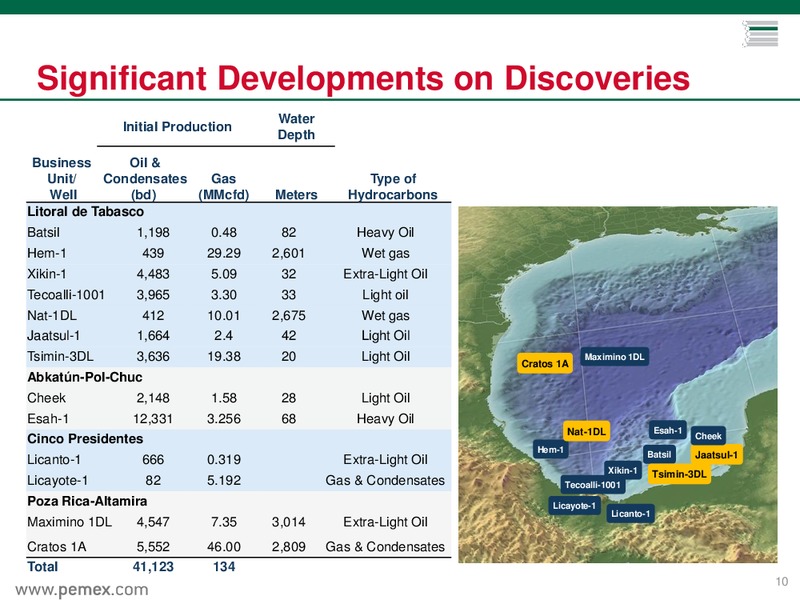
Task: Click the 'Tecoalli-1001' well name in table
Action: [66, 295]
